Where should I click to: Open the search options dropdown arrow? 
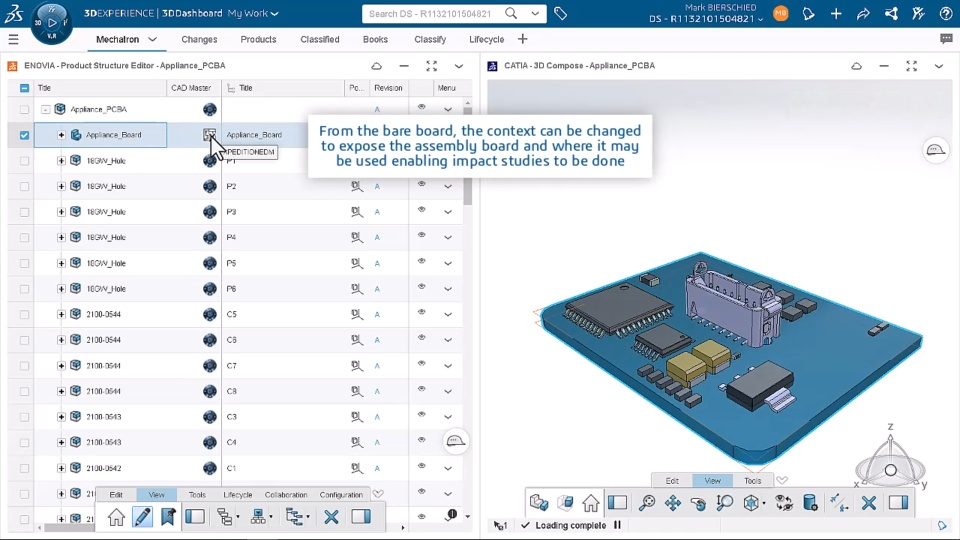535,13
